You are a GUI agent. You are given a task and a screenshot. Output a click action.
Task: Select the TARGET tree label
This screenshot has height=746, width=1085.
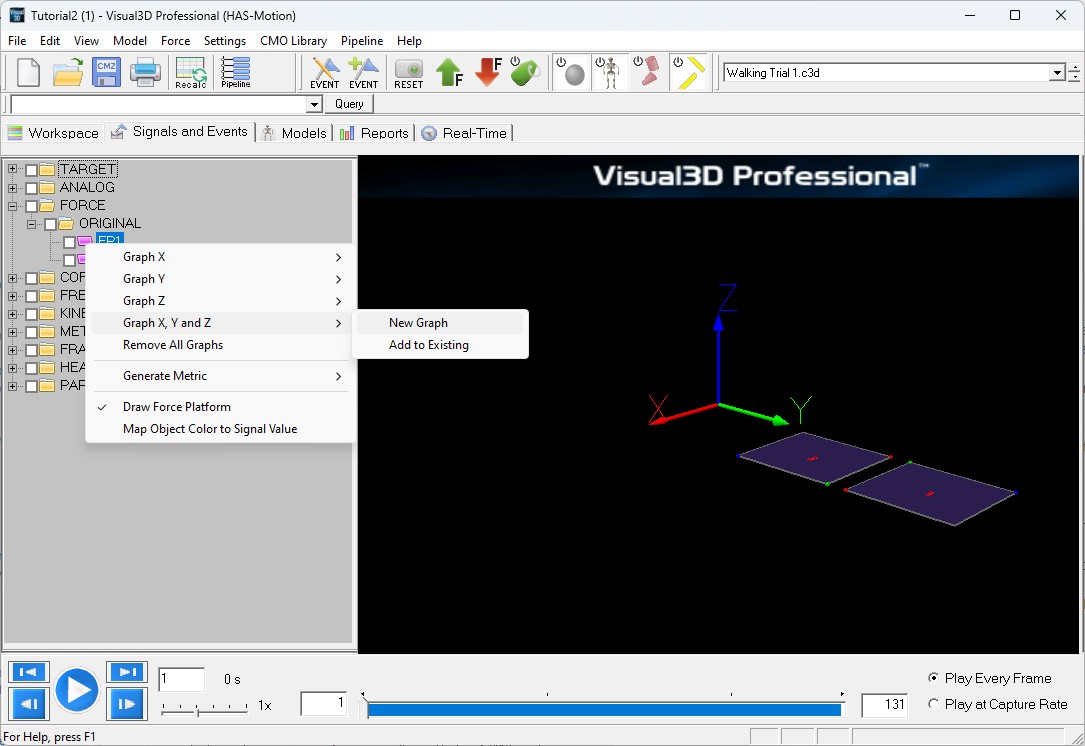click(88, 170)
